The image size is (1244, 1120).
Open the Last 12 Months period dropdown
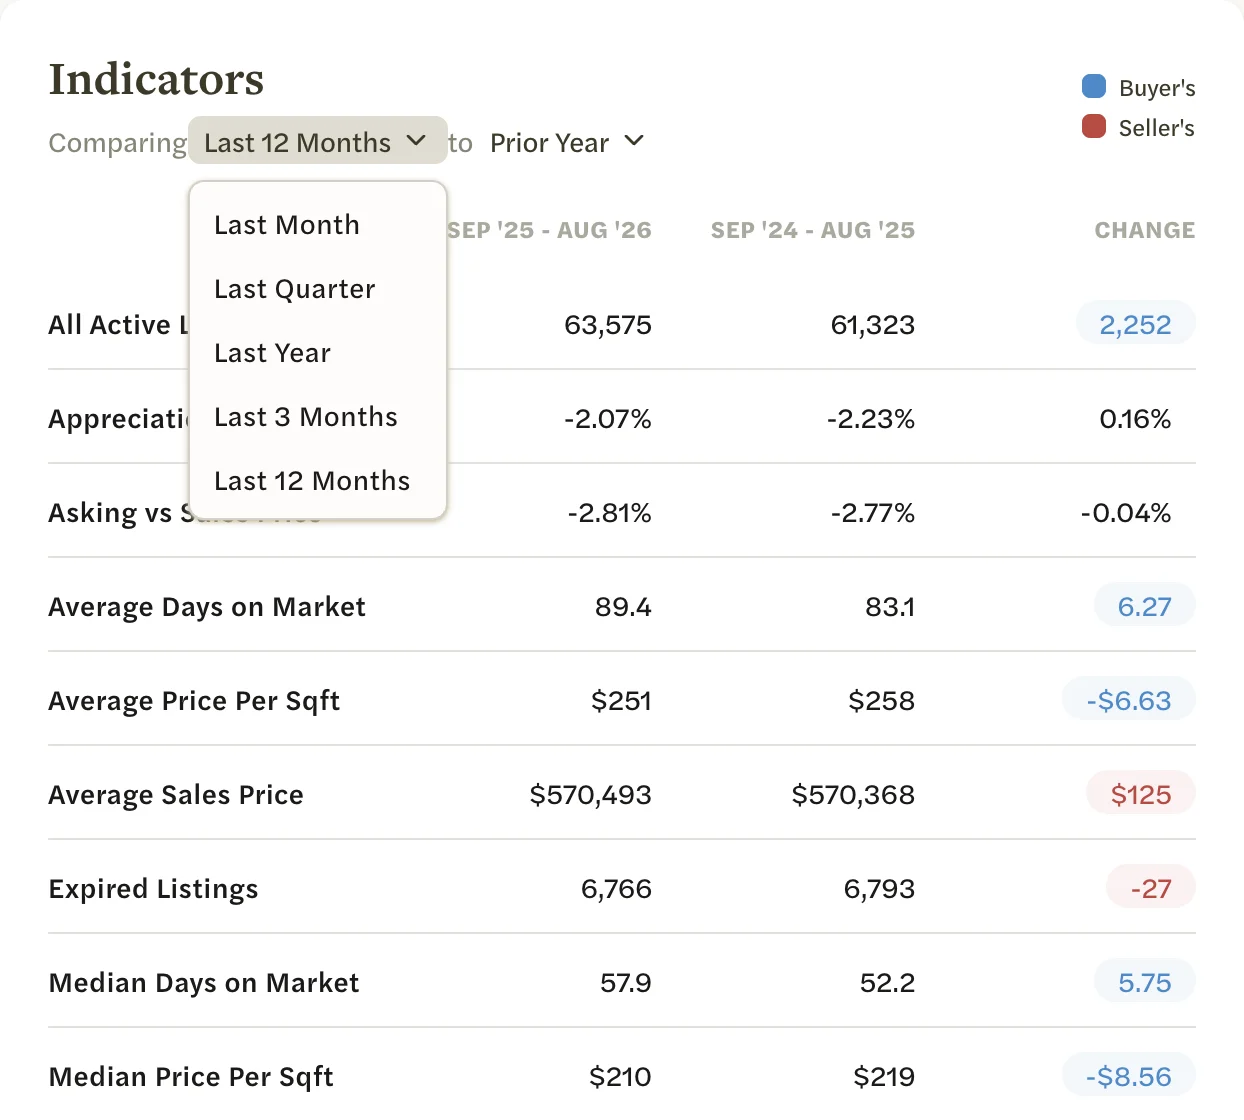coord(317,142)
